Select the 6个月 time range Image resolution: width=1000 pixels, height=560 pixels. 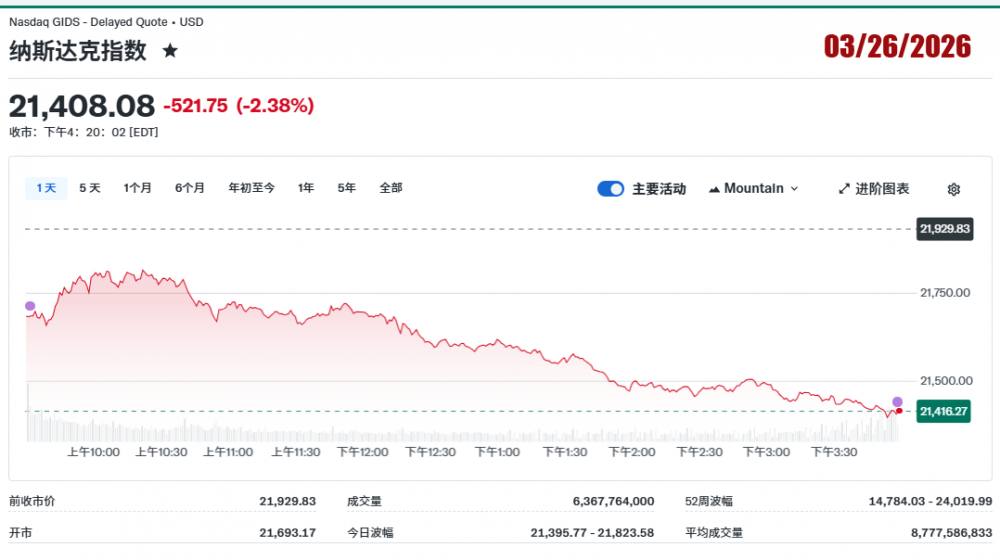pos(190,188)
